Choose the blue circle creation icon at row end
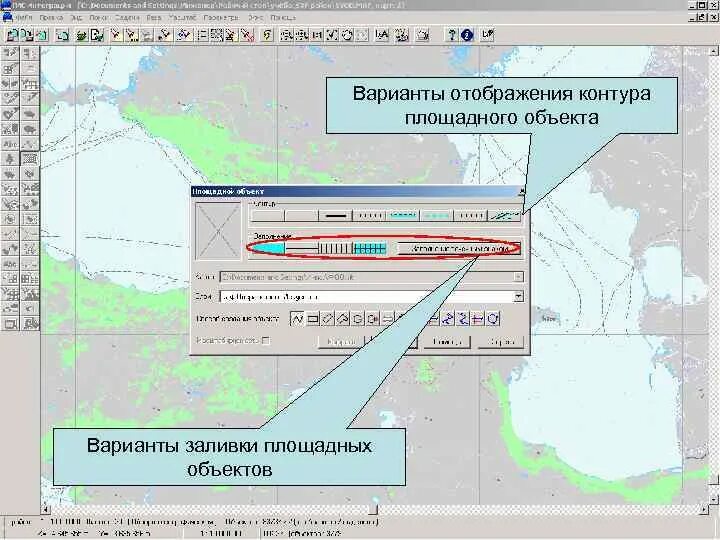The image size is (720, 540). point(493,318)
